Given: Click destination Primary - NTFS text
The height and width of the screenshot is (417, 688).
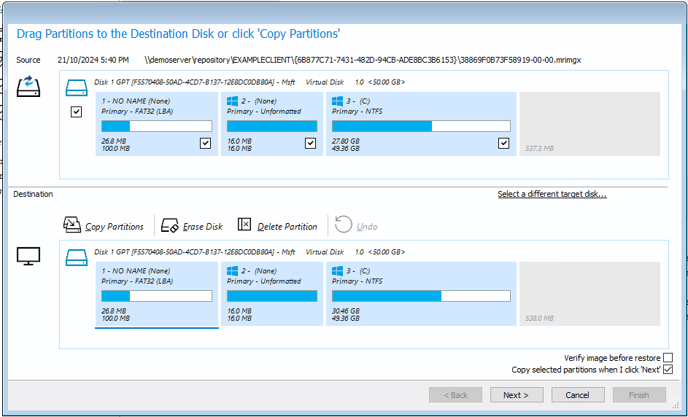Looking at the screenshot, I should pos(357,281).
